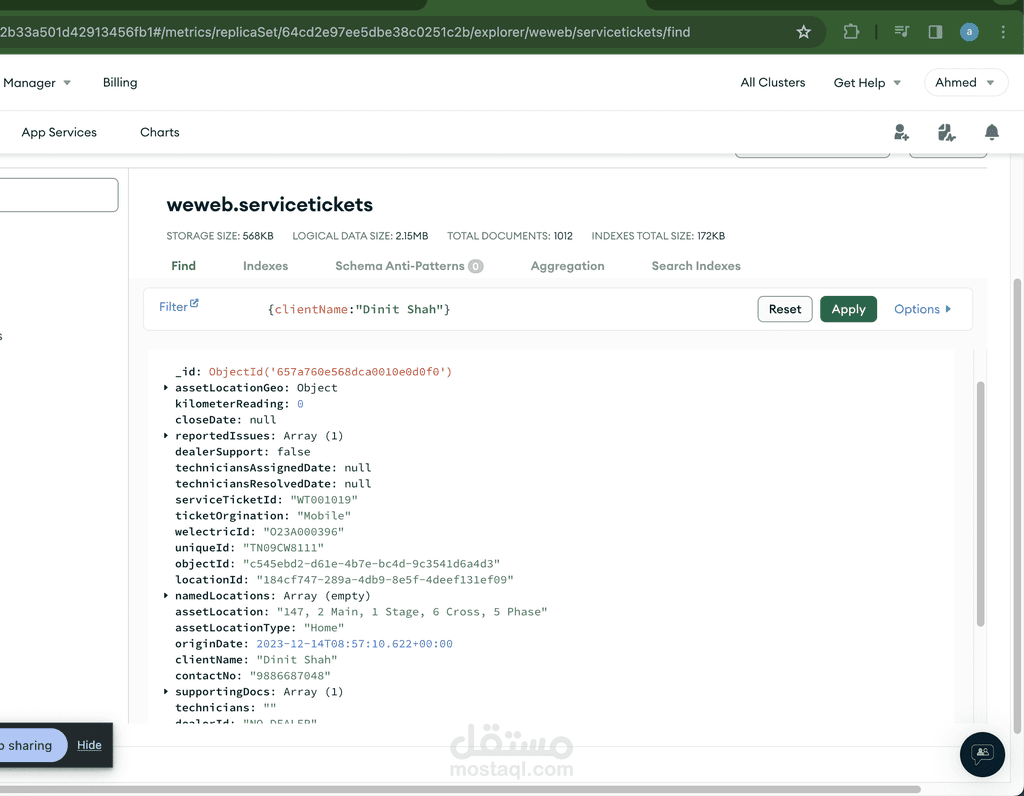Open the activity feed icon
Image resolution: width=1024 pixels, height=796 pixels.
pyautogui.click(x=946, y=133)
